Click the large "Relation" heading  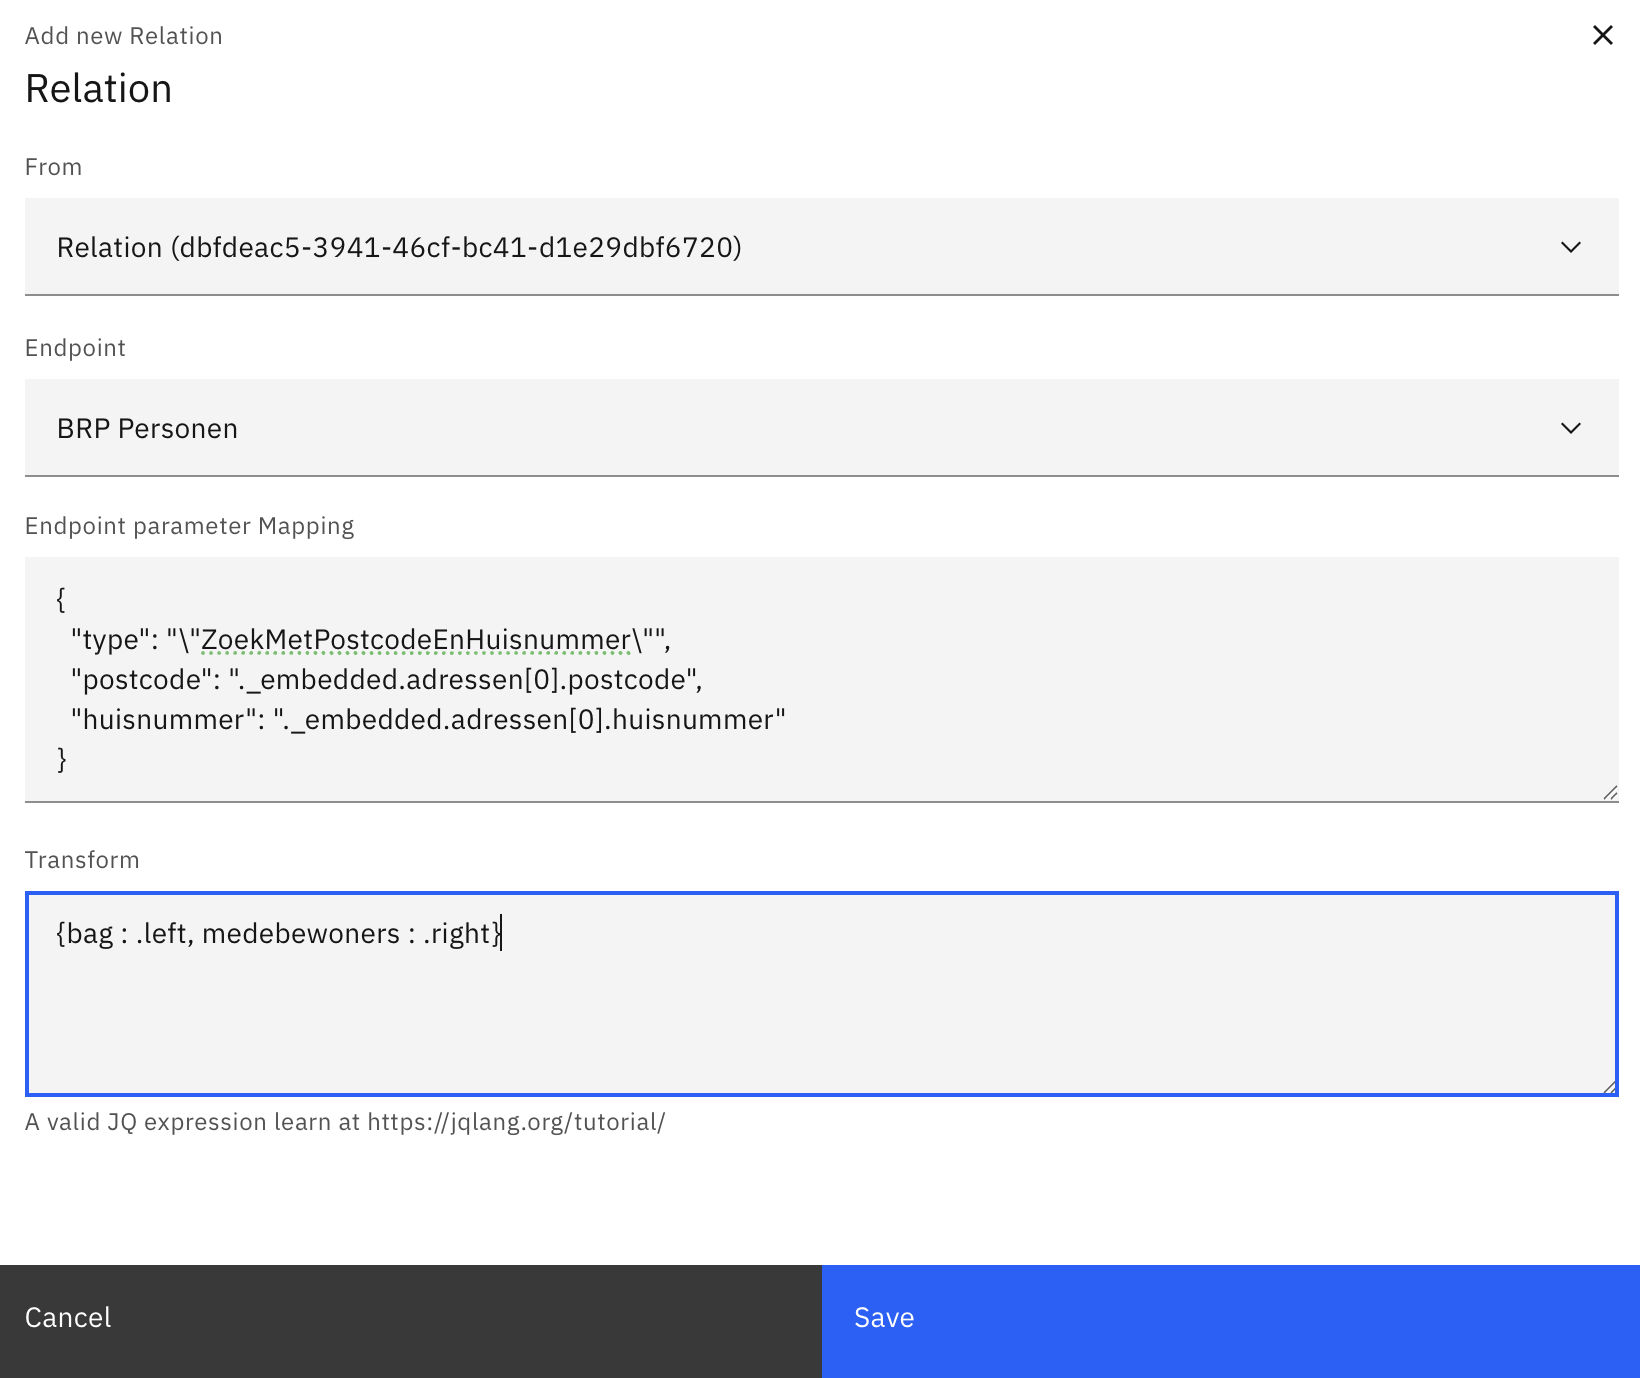click(x=99, y=89)
